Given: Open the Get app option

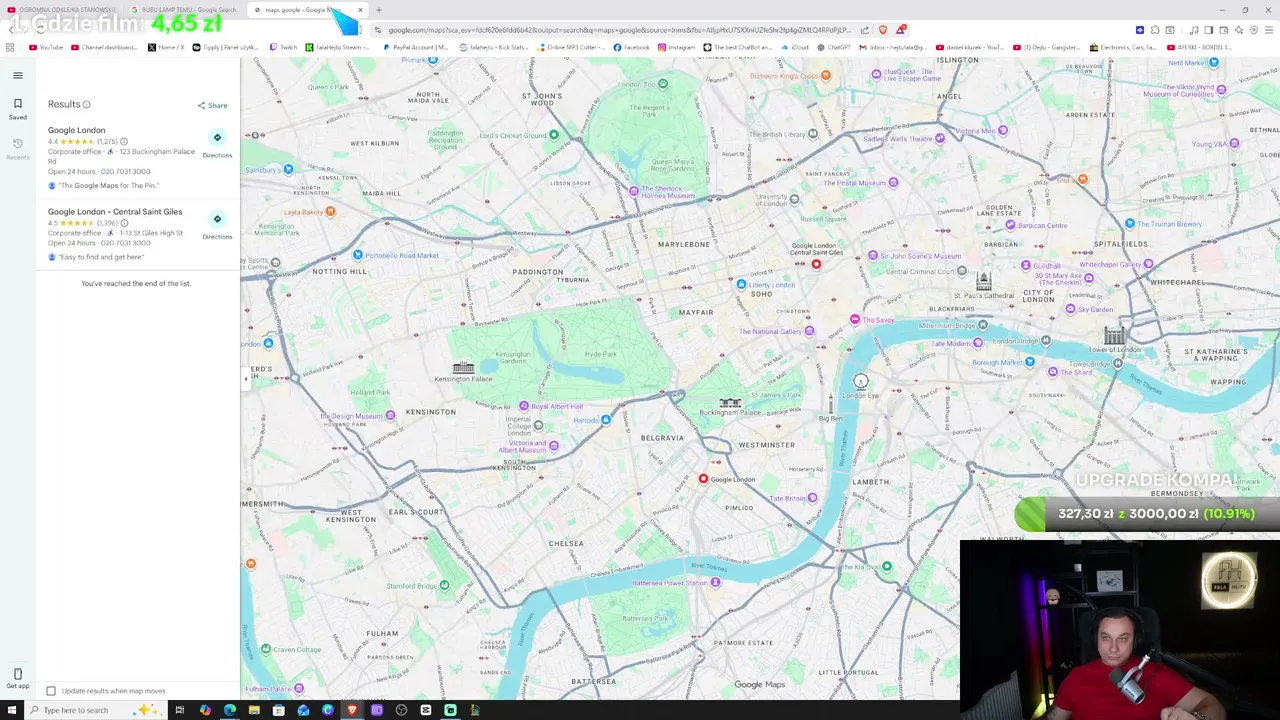Looking at the screenshot, I should 17,678.
